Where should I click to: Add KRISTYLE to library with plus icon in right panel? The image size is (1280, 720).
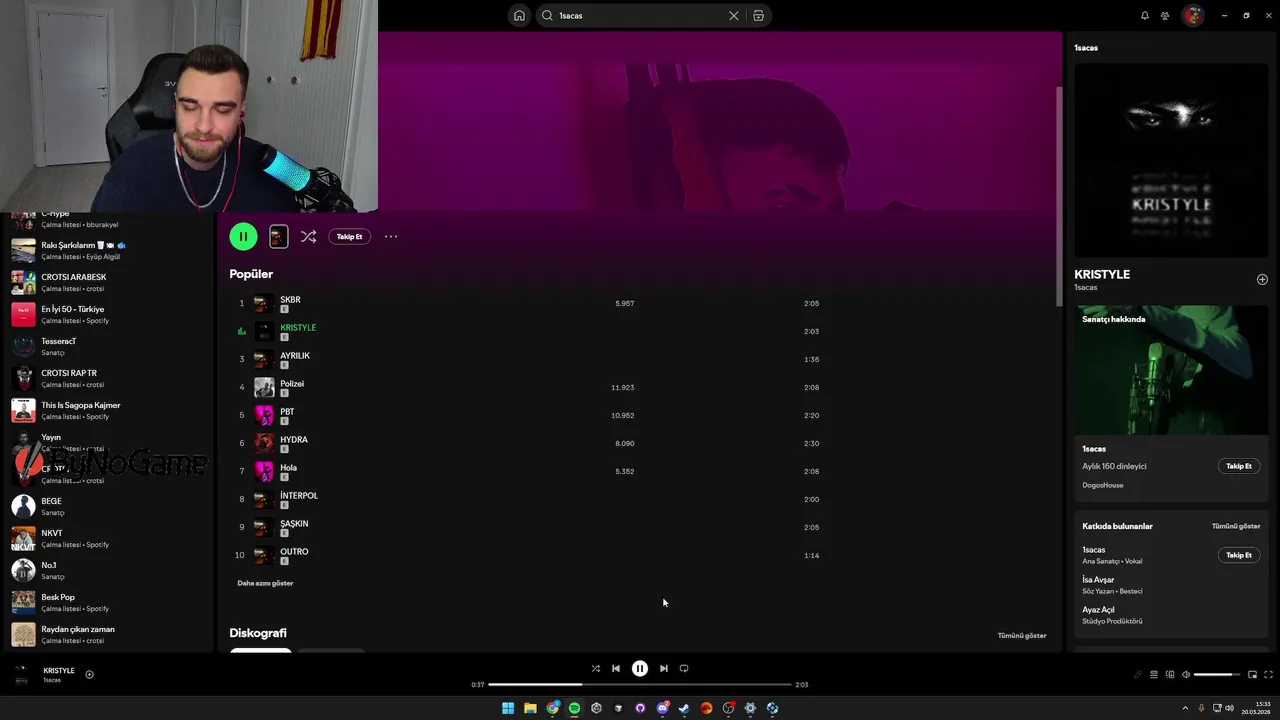[x=1262, y=280]
